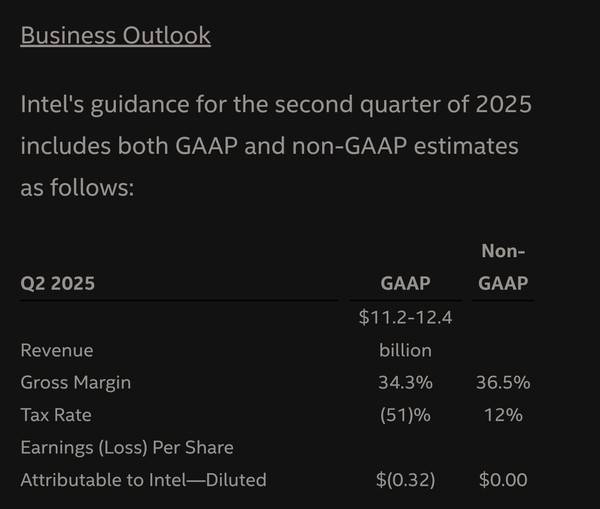This screenshot has height=509, width=600.
Task: Open the Business Outlook underlined heading link
Action: (x=116, y=36)
